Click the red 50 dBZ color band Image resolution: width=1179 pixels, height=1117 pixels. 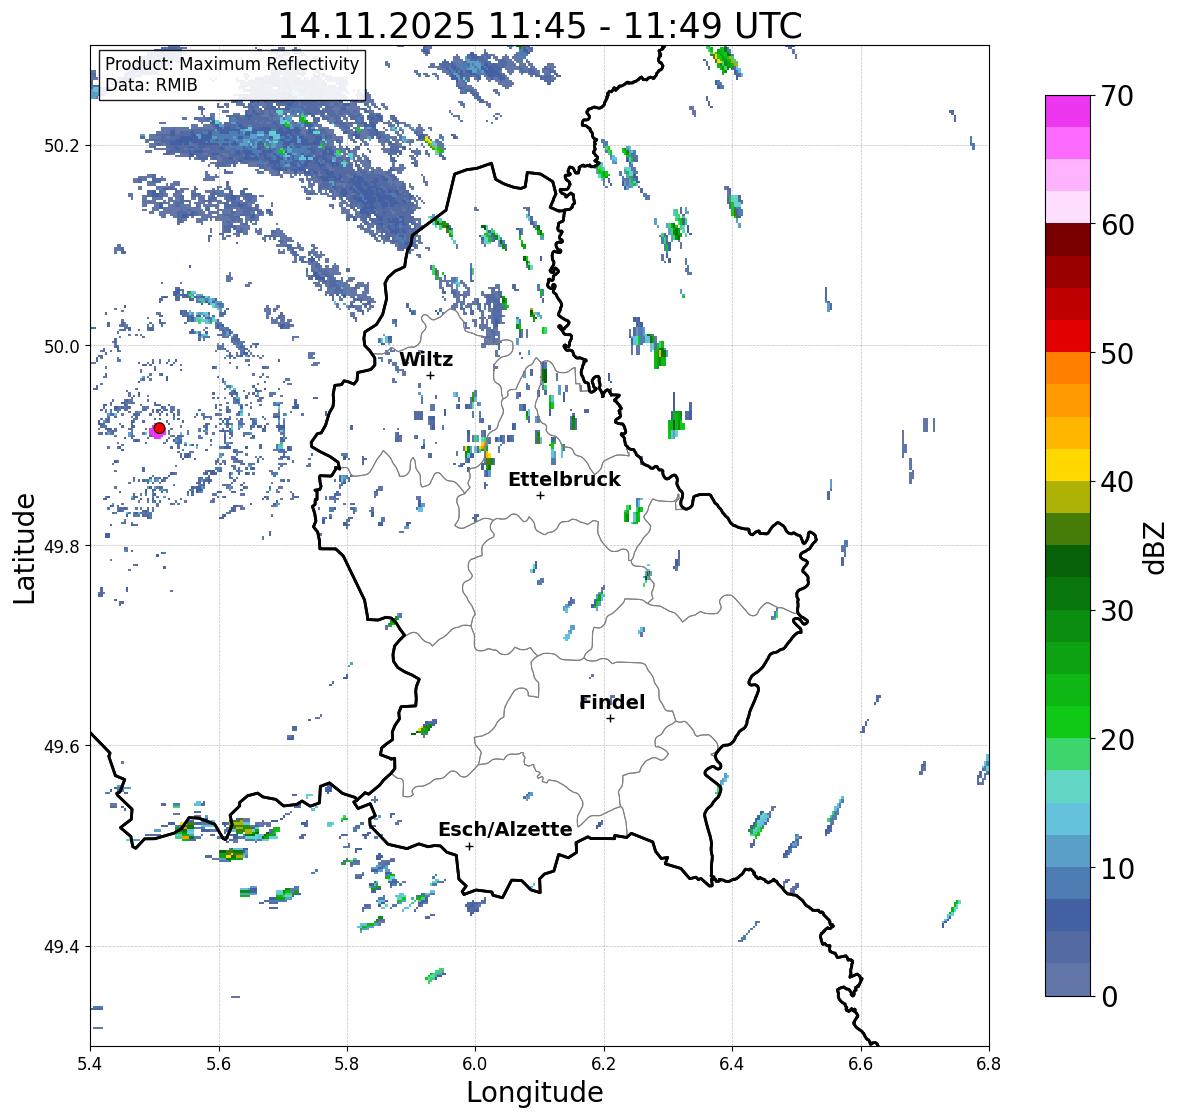click(1068, 336)
